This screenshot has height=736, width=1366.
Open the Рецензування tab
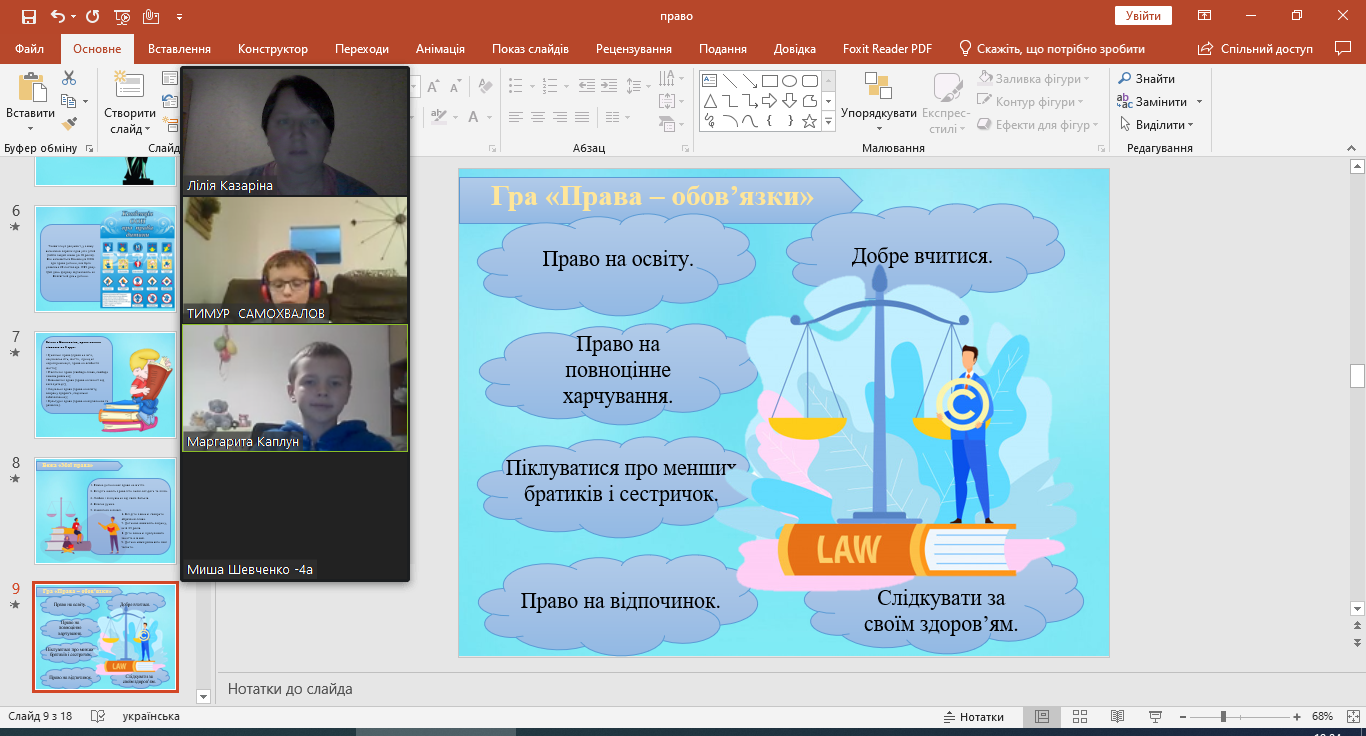[634, 49]
